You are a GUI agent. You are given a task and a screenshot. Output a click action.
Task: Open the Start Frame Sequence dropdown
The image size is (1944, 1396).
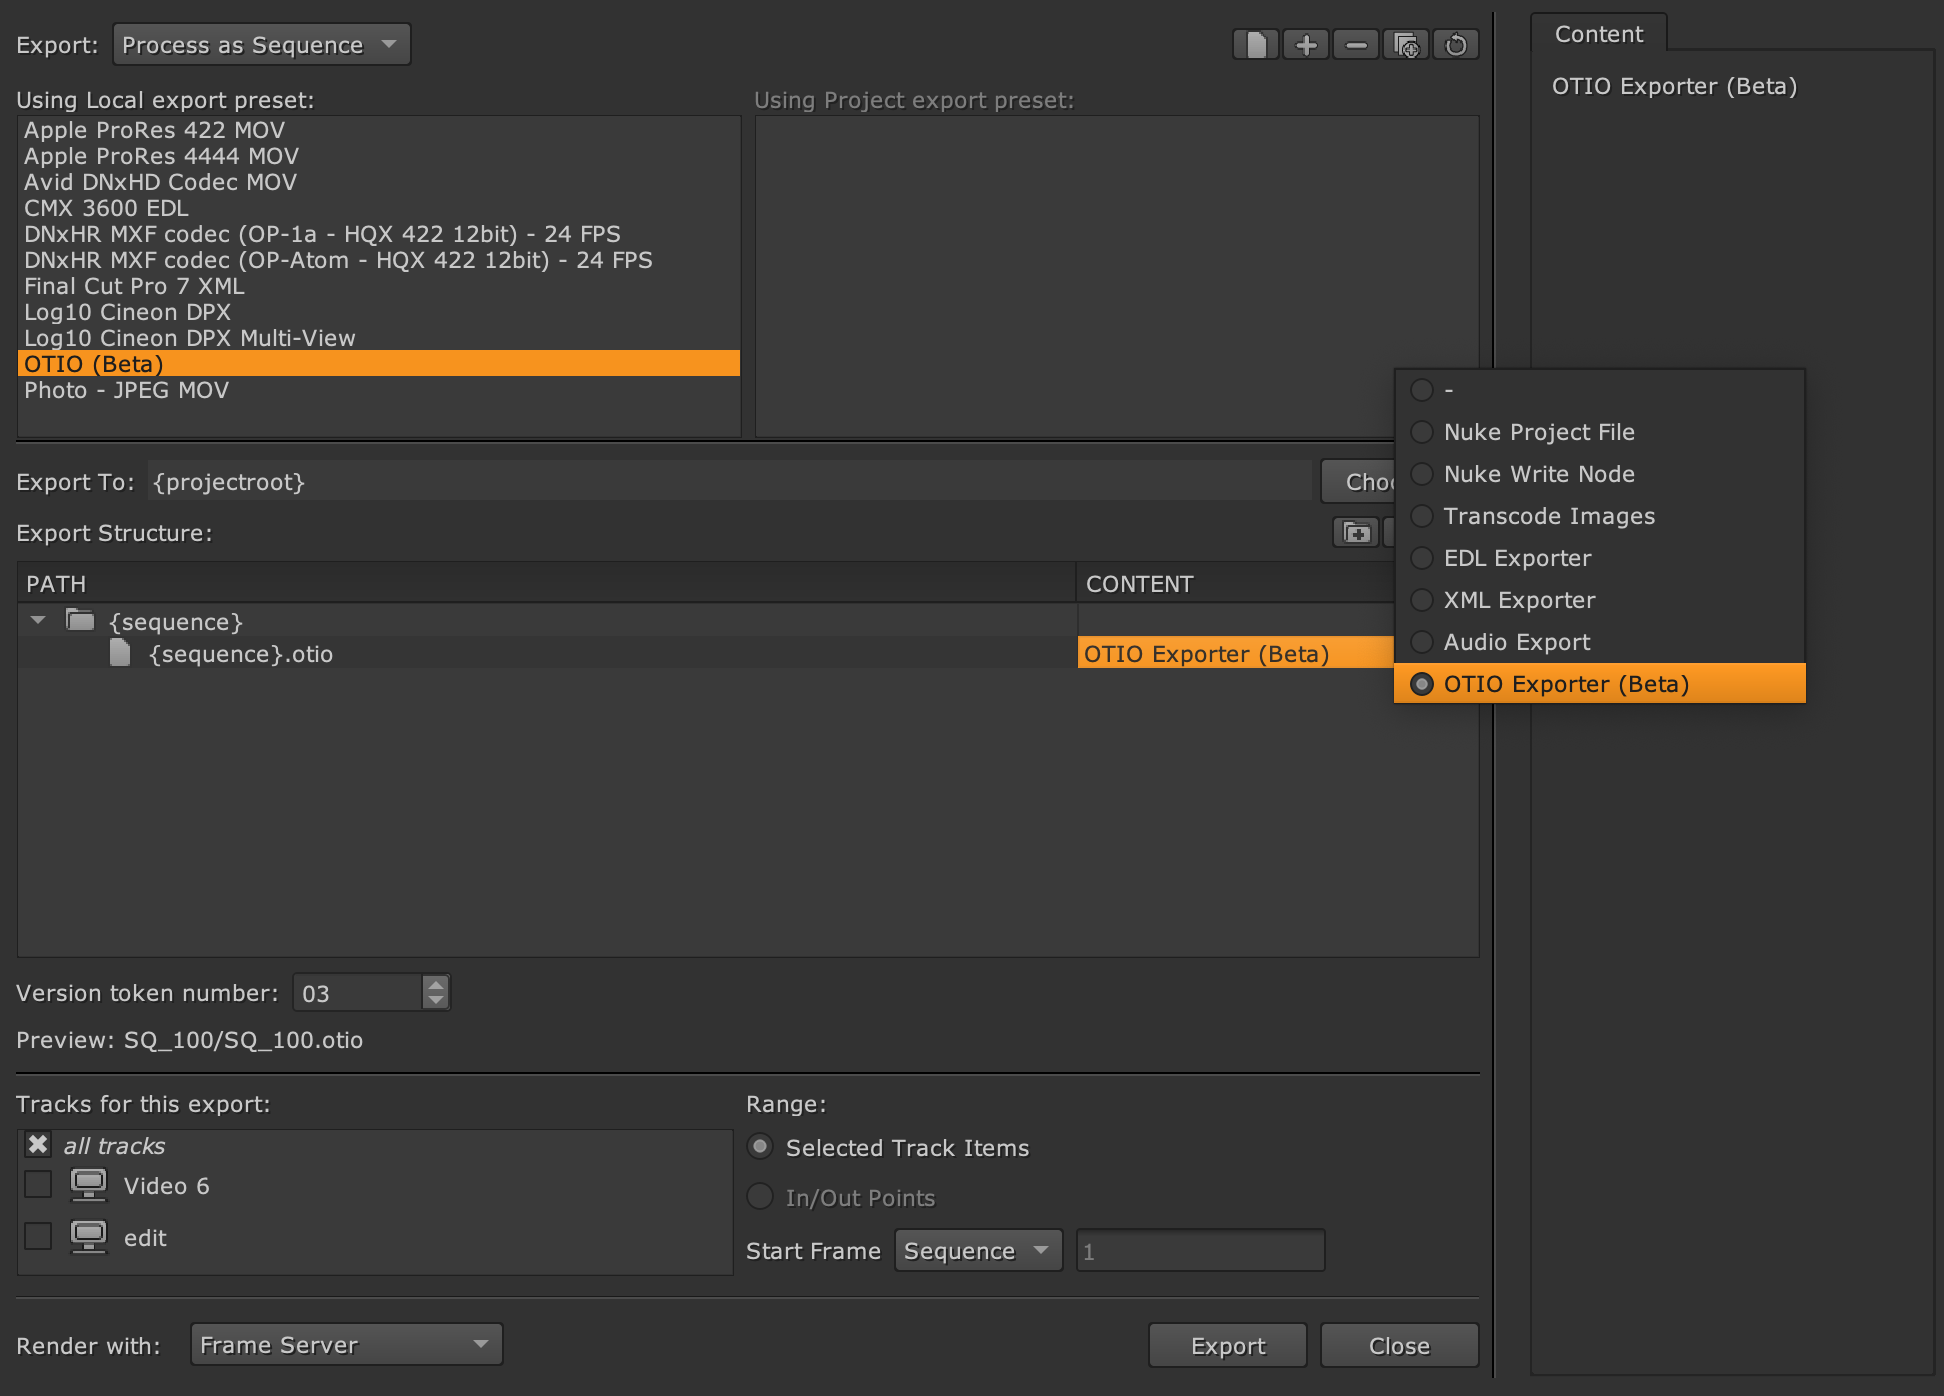(x=978, y=1251)
